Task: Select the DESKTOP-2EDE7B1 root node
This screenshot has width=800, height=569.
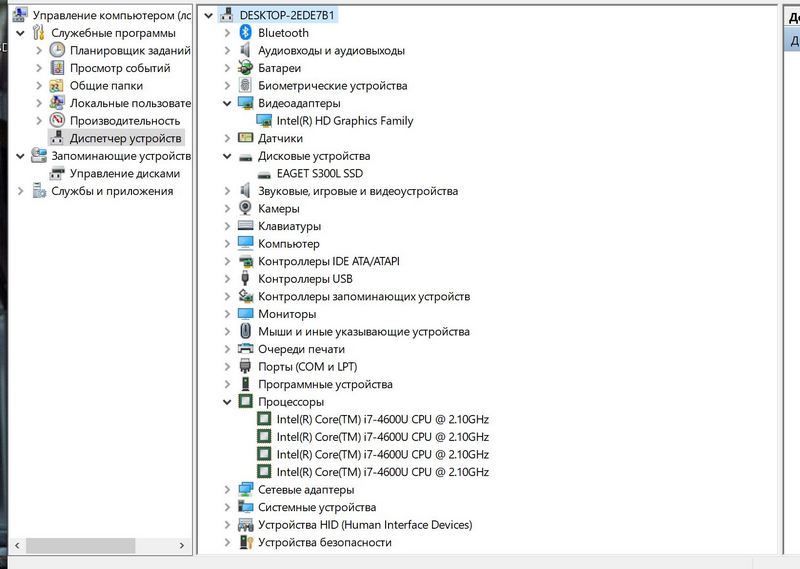Action: tap(287, 15)
